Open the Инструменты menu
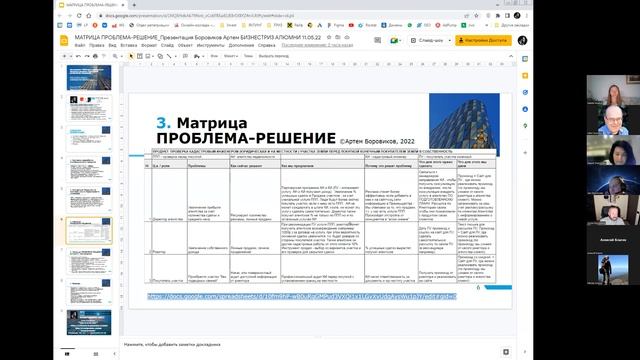This screenshot has width=640, height=360. click(x=210, y=45)
